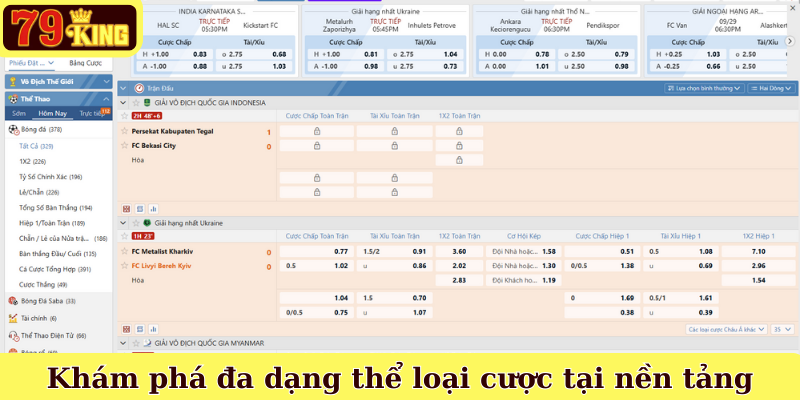This screenshot has height=400, width=800.
Task: Open the scoreboard icon under Persekat match
Action: click(140, 209)
